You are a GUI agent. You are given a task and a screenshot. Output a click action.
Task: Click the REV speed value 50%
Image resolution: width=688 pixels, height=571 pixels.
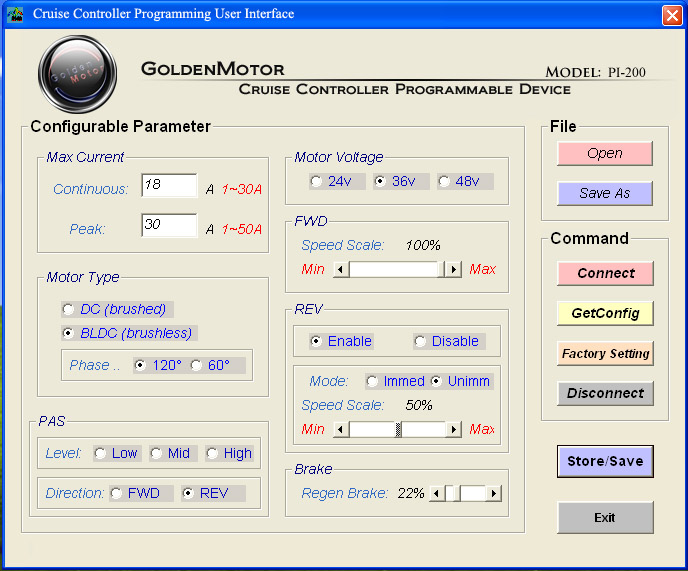point(419,405)
